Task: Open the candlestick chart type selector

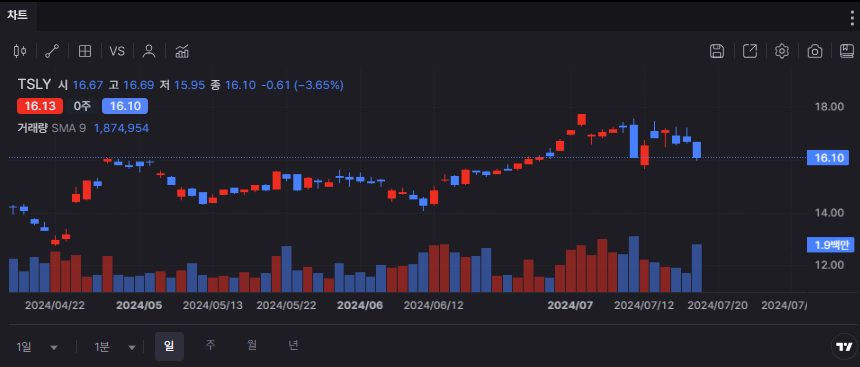Action: [20, 51]
